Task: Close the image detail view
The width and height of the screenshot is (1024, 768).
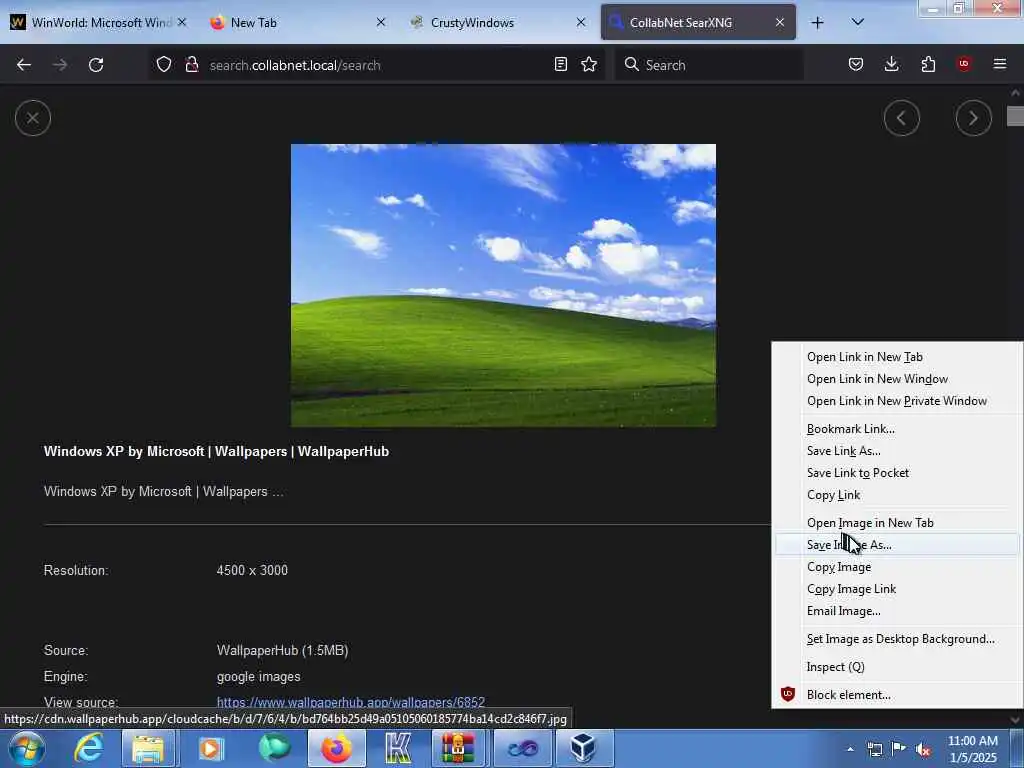Action: (33, 118)
